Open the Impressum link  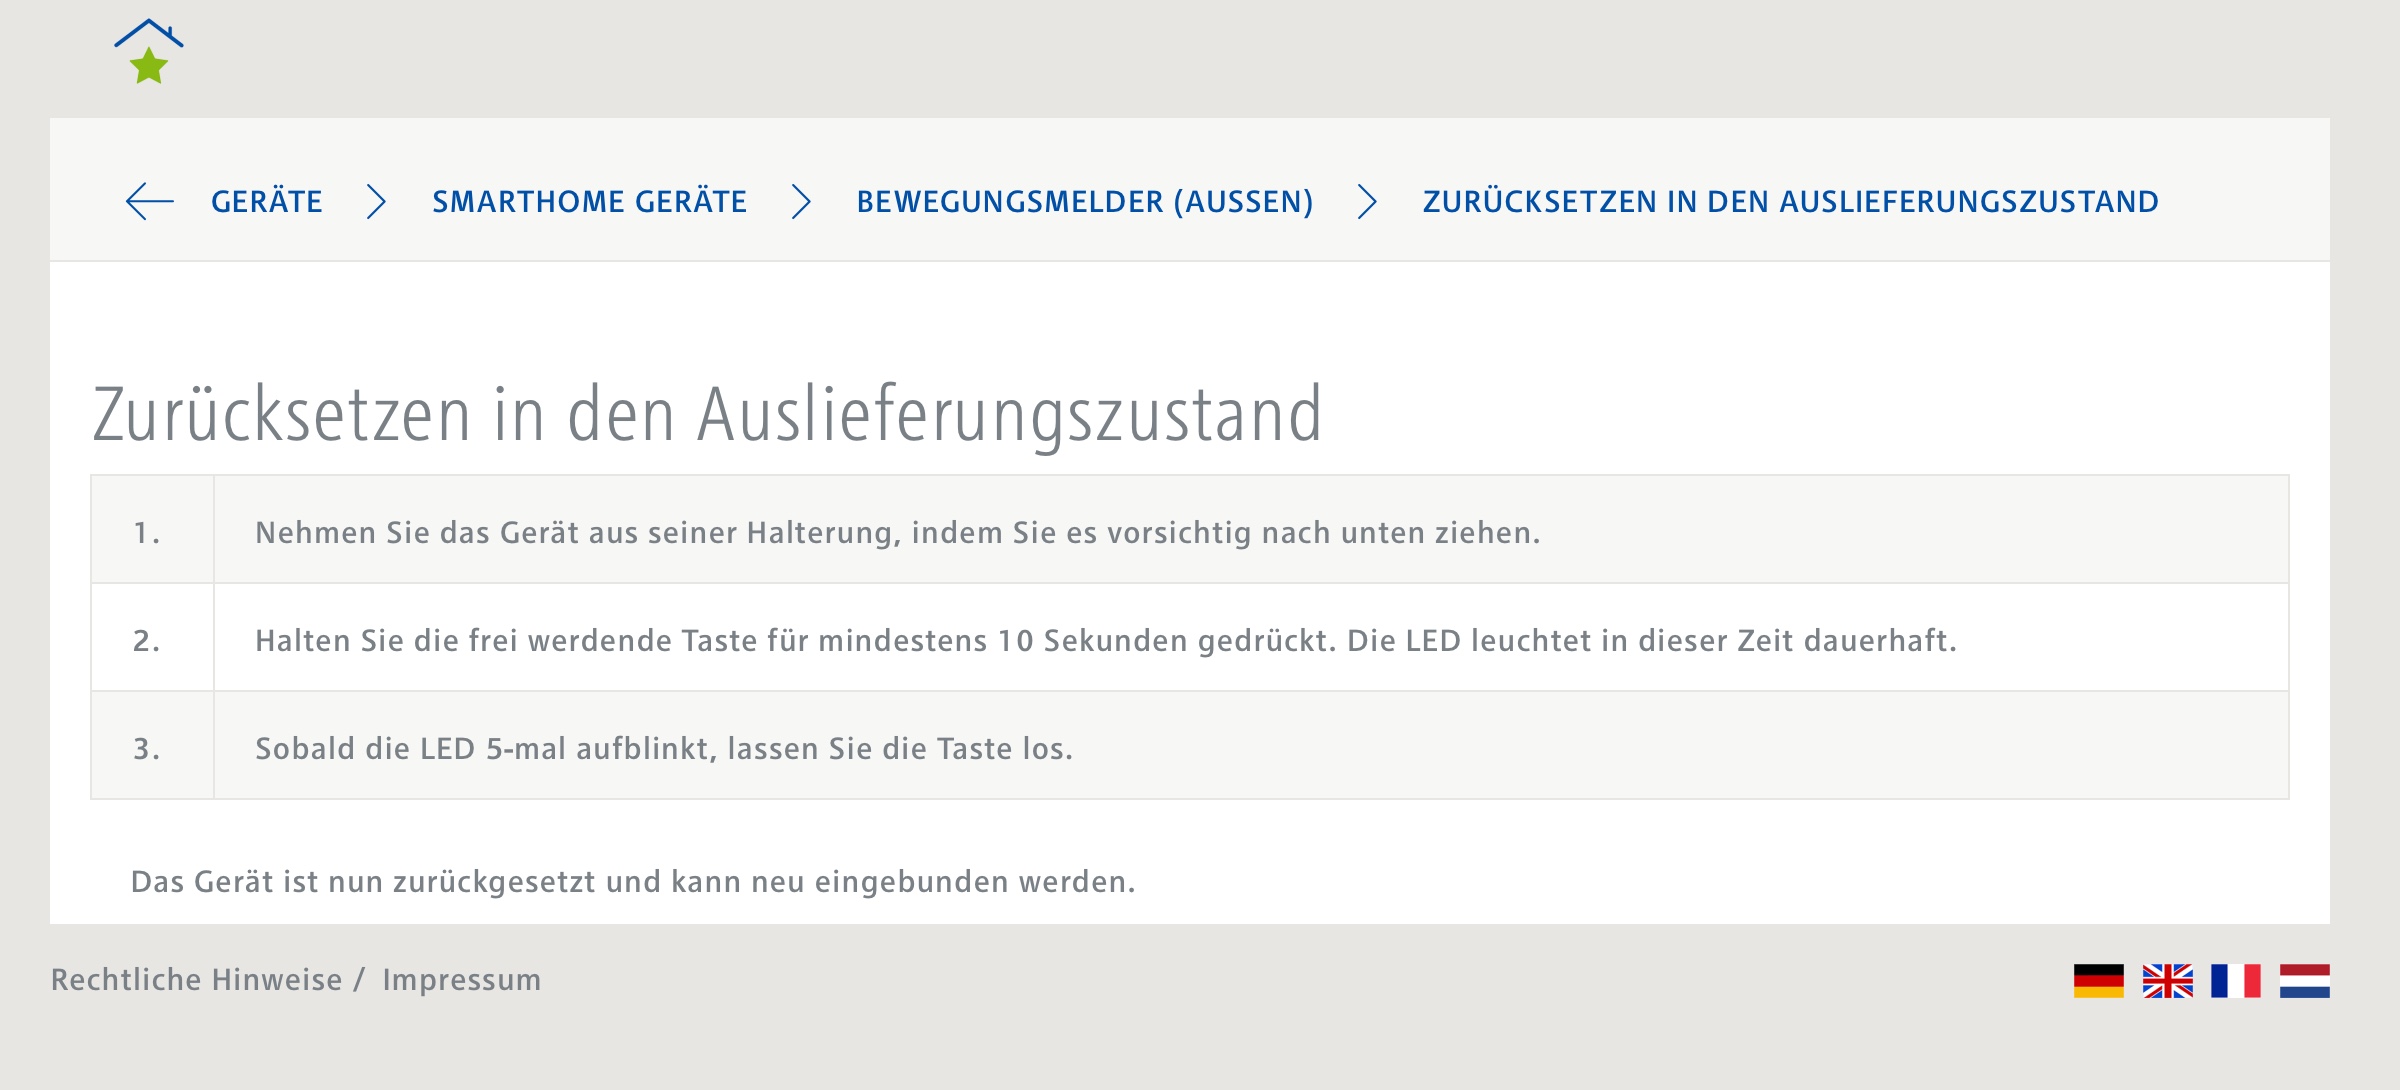pos(461,980)
